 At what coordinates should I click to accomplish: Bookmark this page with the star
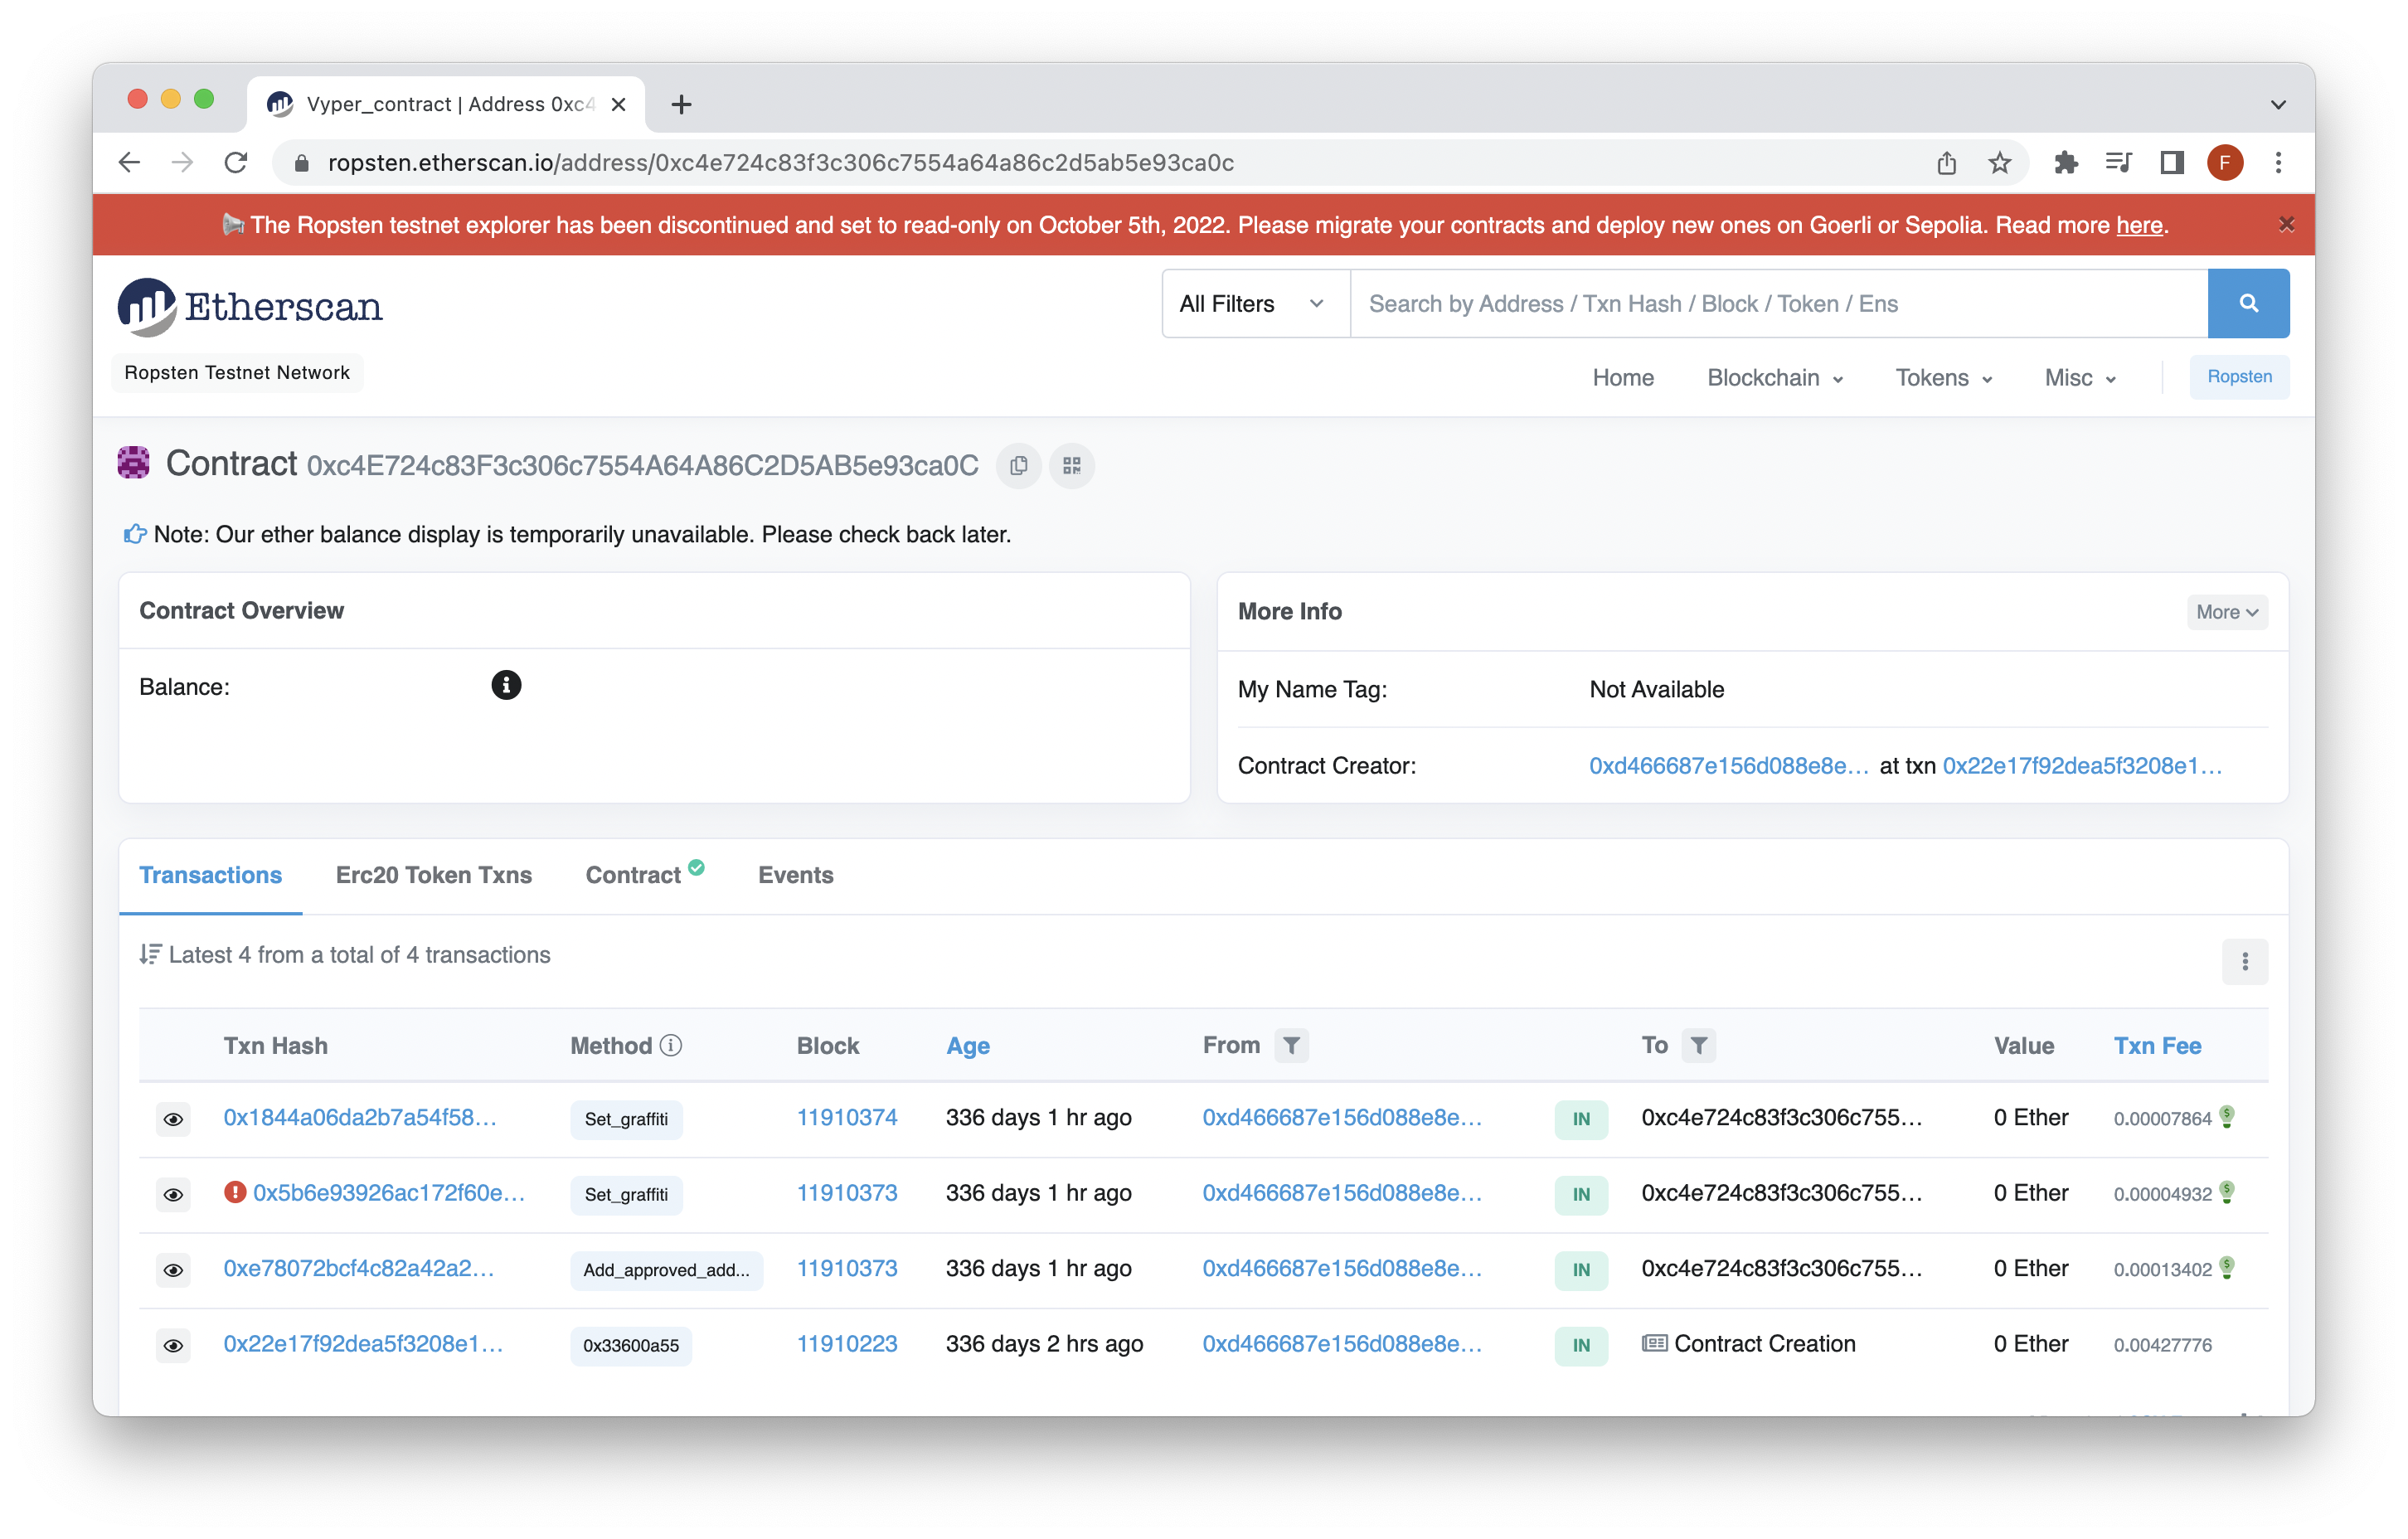pyautogui.click(x=1999, y=162)
